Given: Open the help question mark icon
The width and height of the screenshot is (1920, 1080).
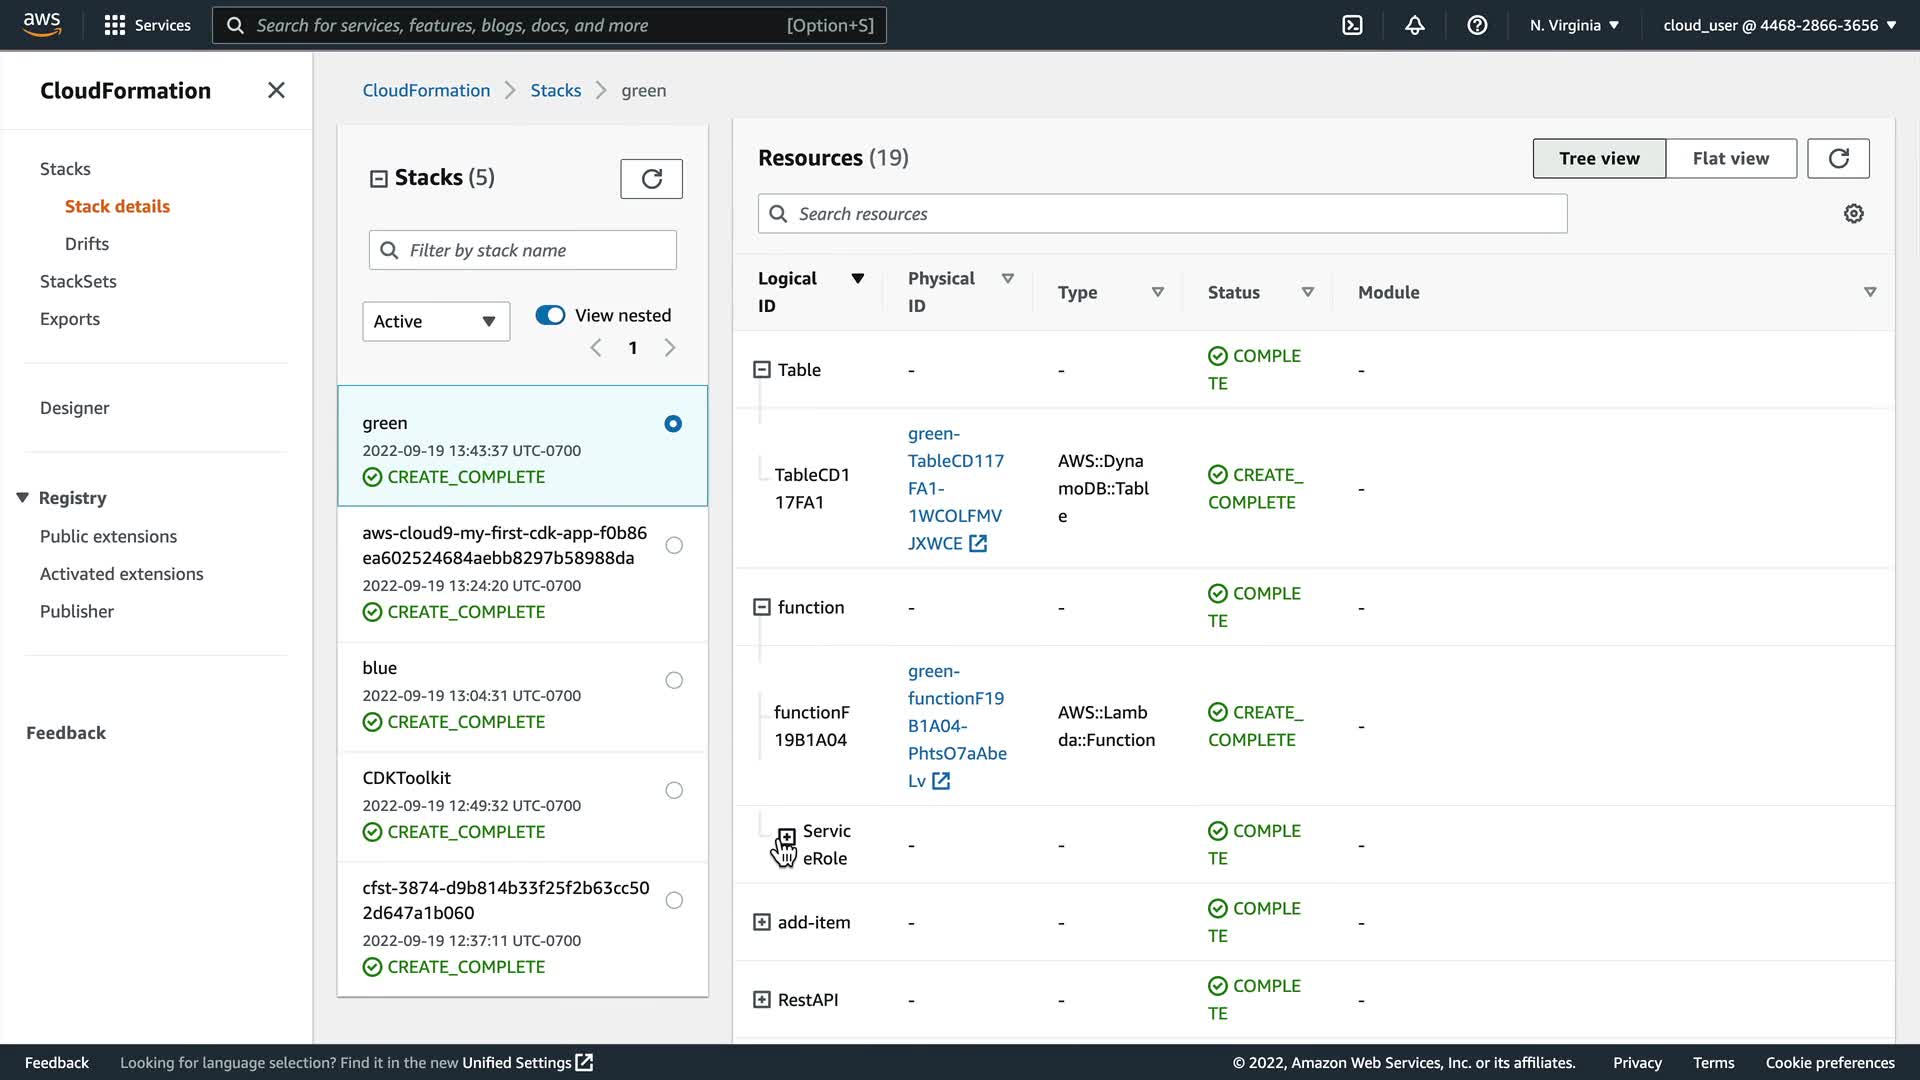Looking at the screenshot, I should 1477,25.
